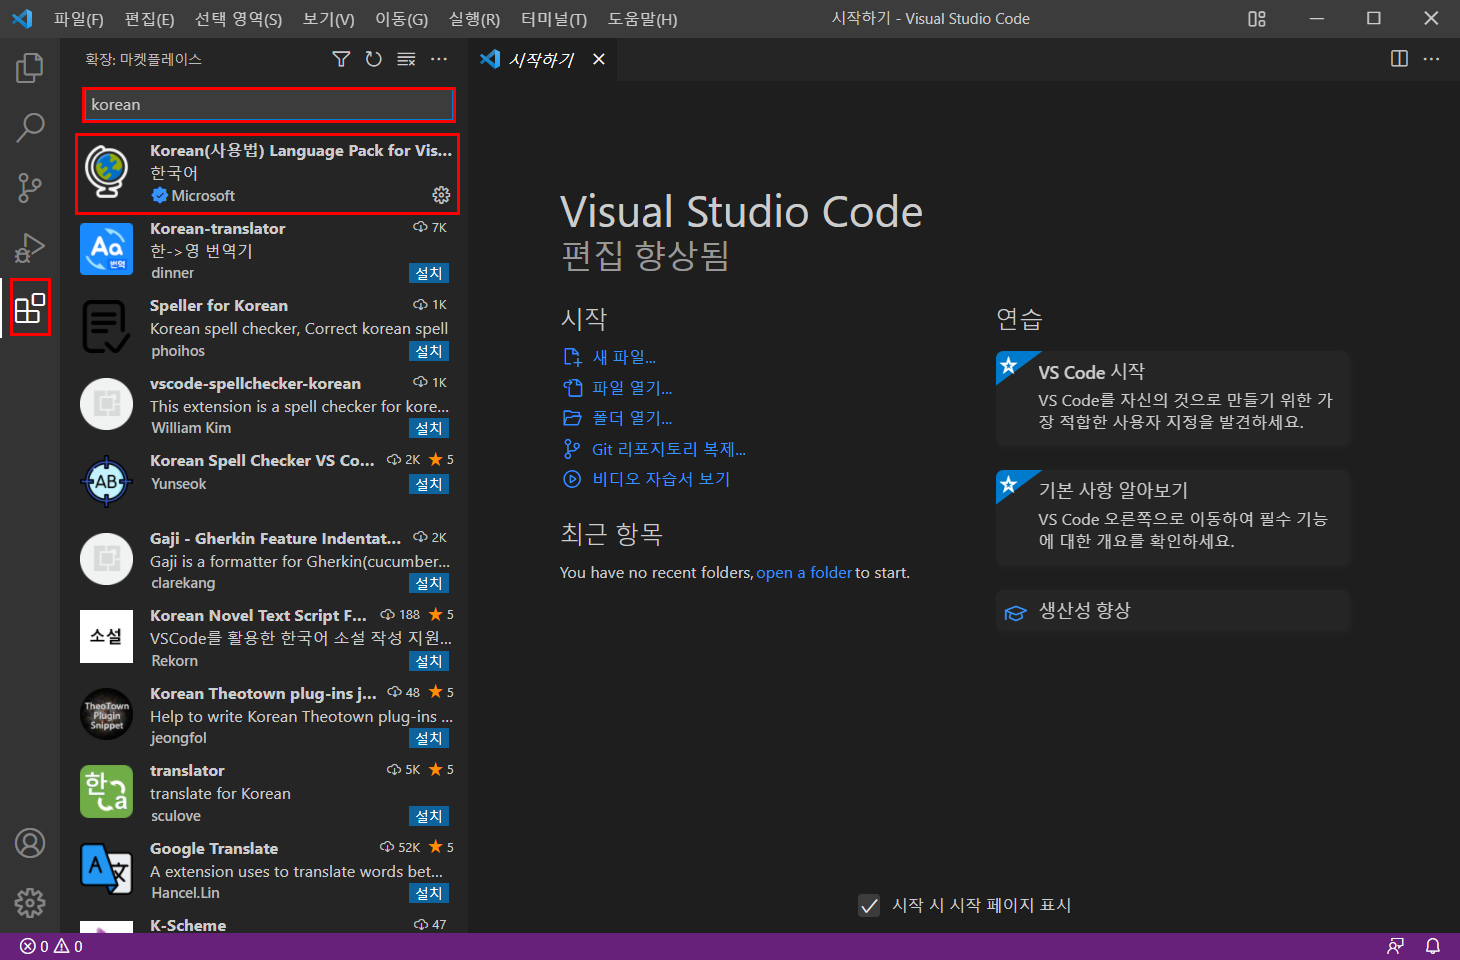Open the 편집(E) menu
The height and width of the screenshot is (960, 1460).
point(150,18)
